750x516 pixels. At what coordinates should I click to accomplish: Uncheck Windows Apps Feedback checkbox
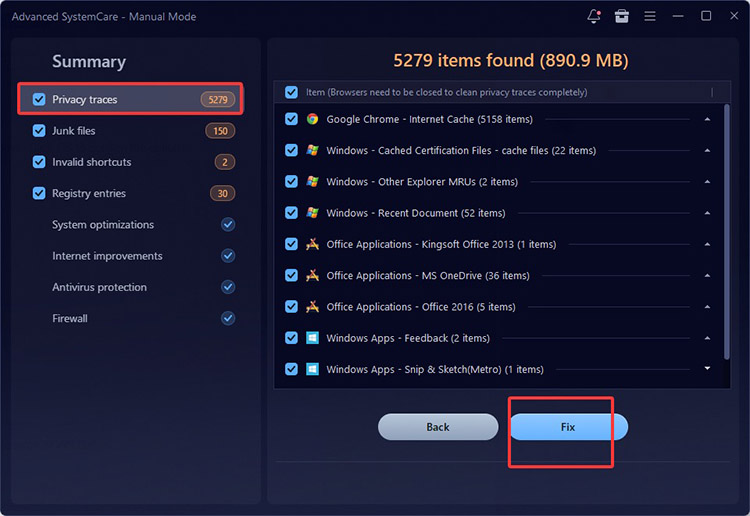click(291, 338)
